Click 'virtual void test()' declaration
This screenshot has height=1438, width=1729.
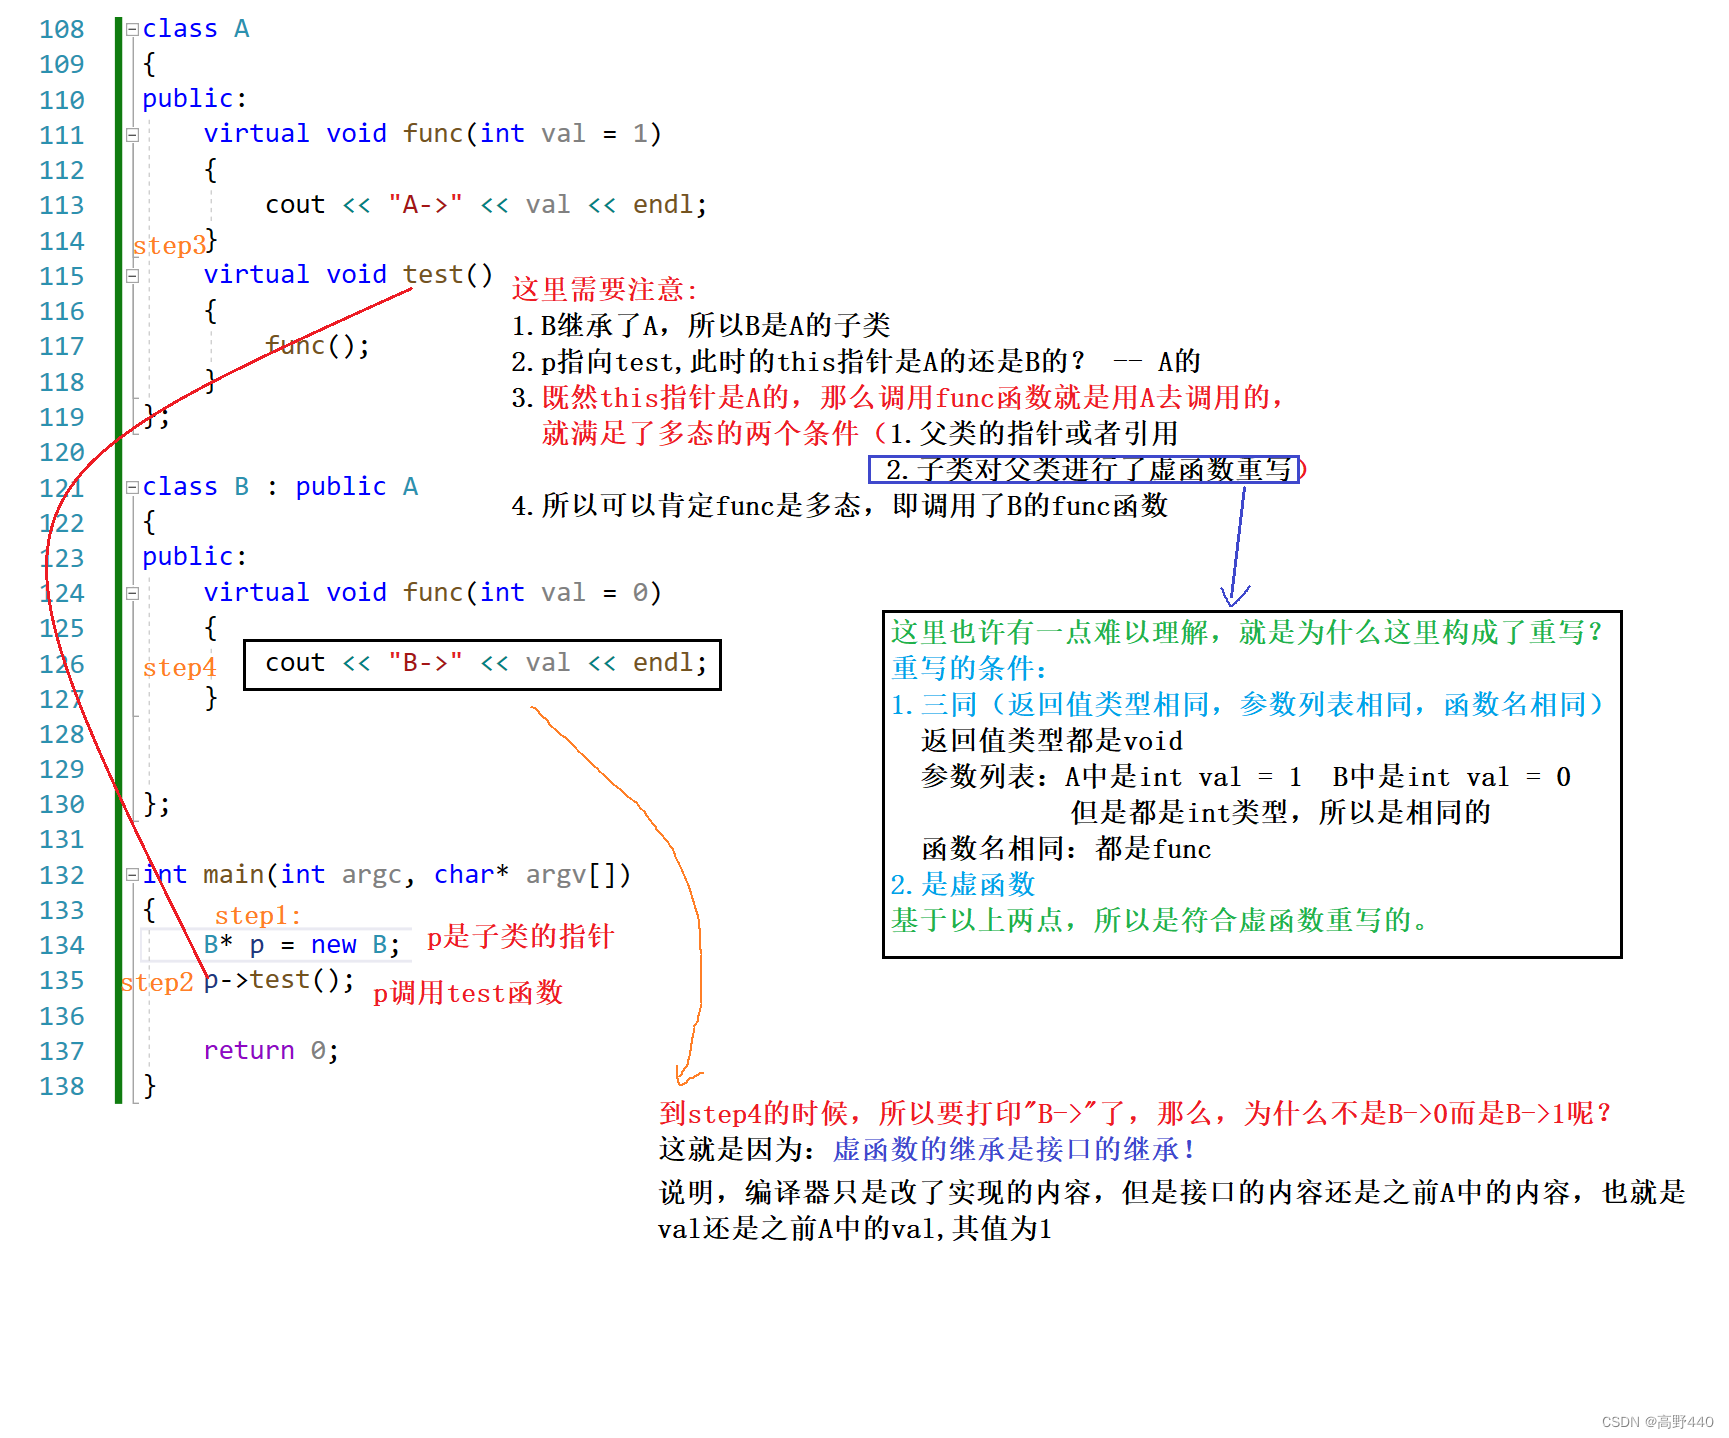(348, 275)
